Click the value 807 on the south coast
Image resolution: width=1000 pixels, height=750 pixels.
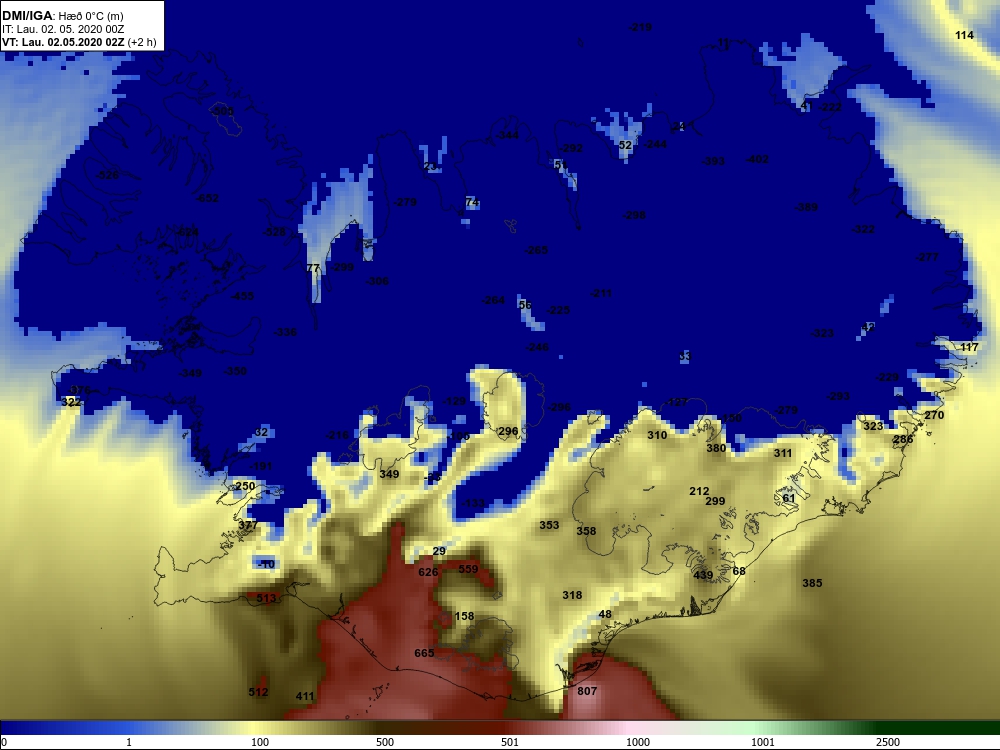tap(587, 691)
